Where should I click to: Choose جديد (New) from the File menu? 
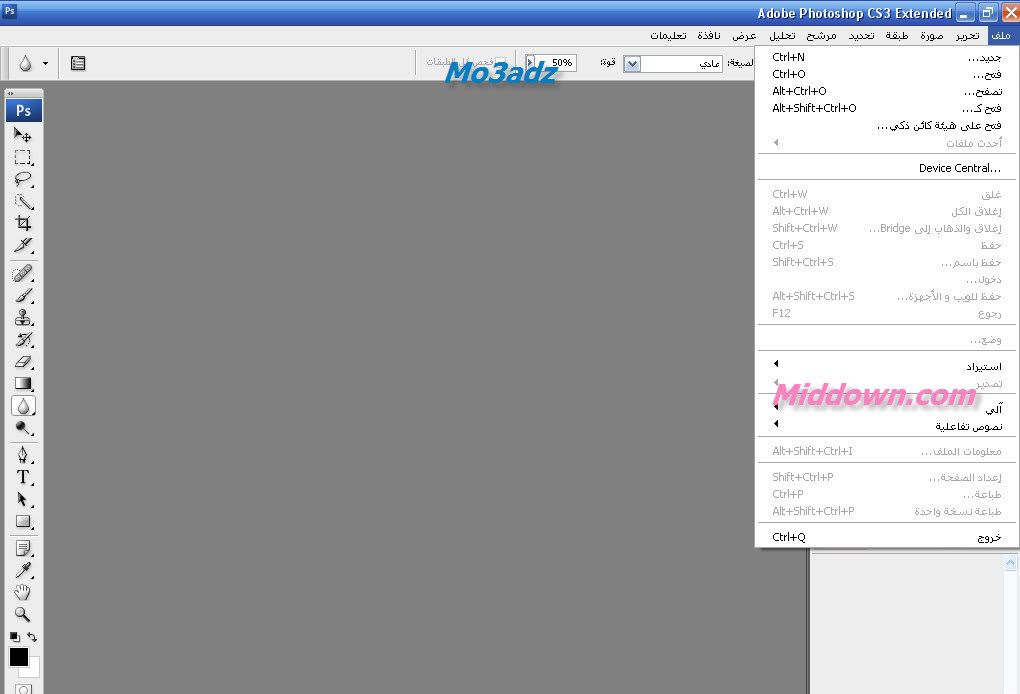(887, 57)
